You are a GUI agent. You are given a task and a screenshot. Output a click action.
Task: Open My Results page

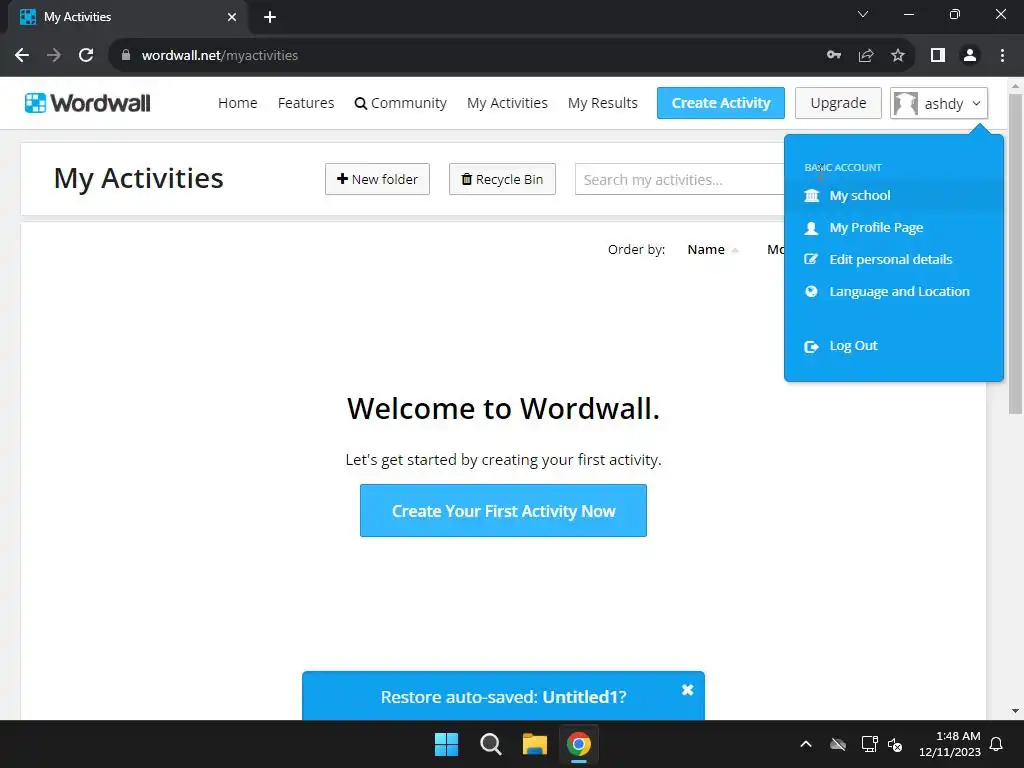coord(602,103)
